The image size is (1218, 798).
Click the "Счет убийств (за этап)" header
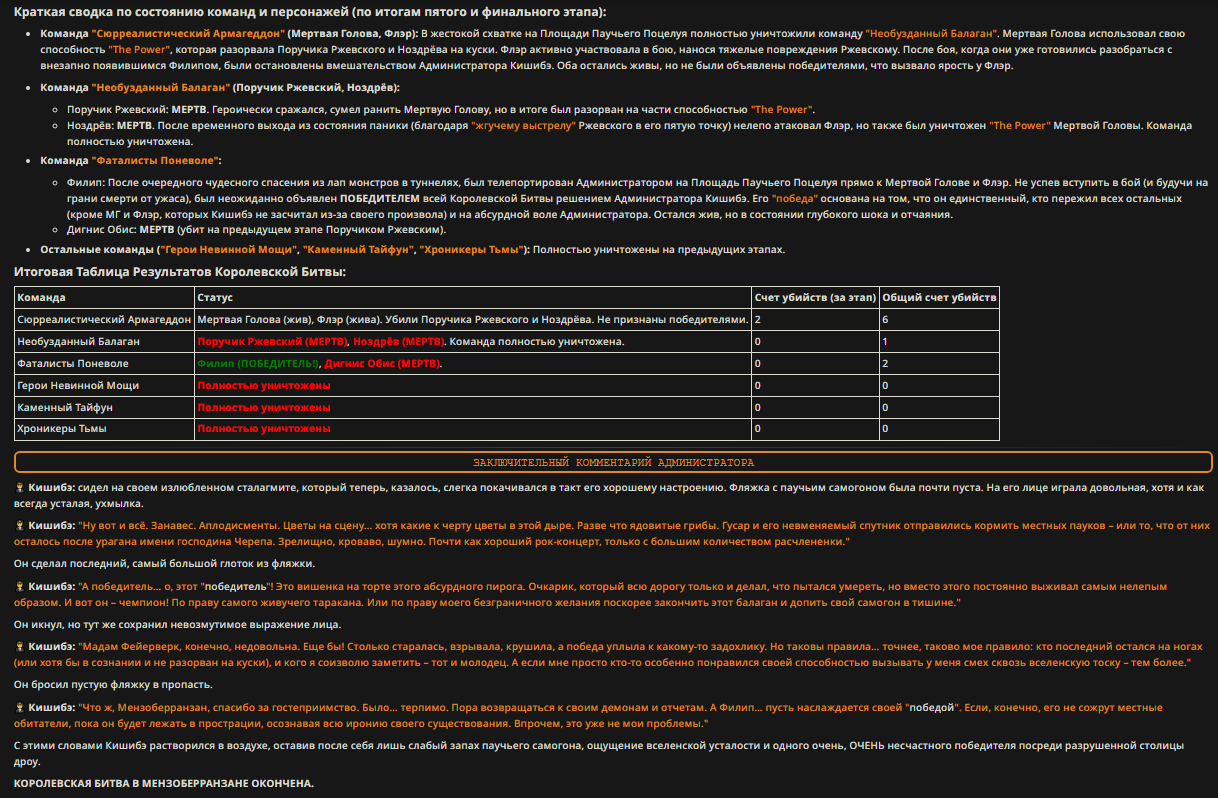click(815, 297)
